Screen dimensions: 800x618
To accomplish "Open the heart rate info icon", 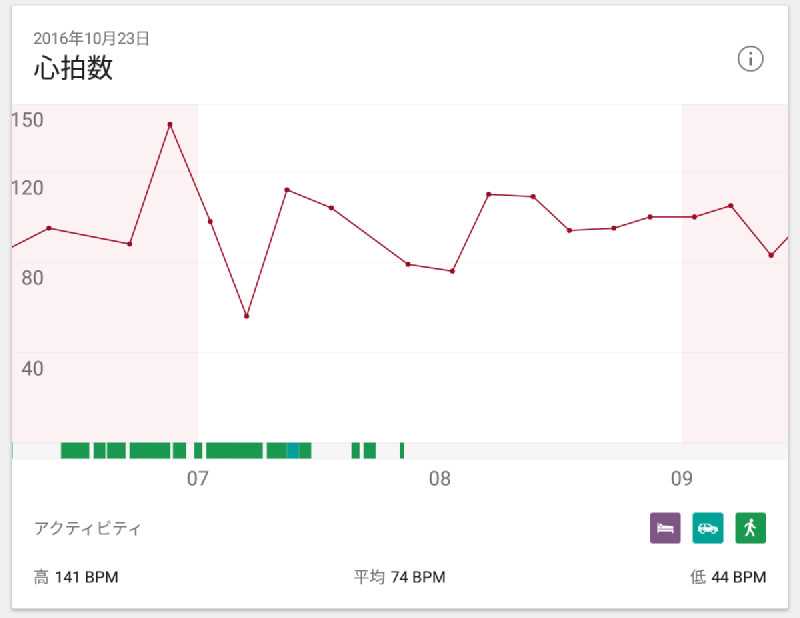I will [x=750, y=59].
